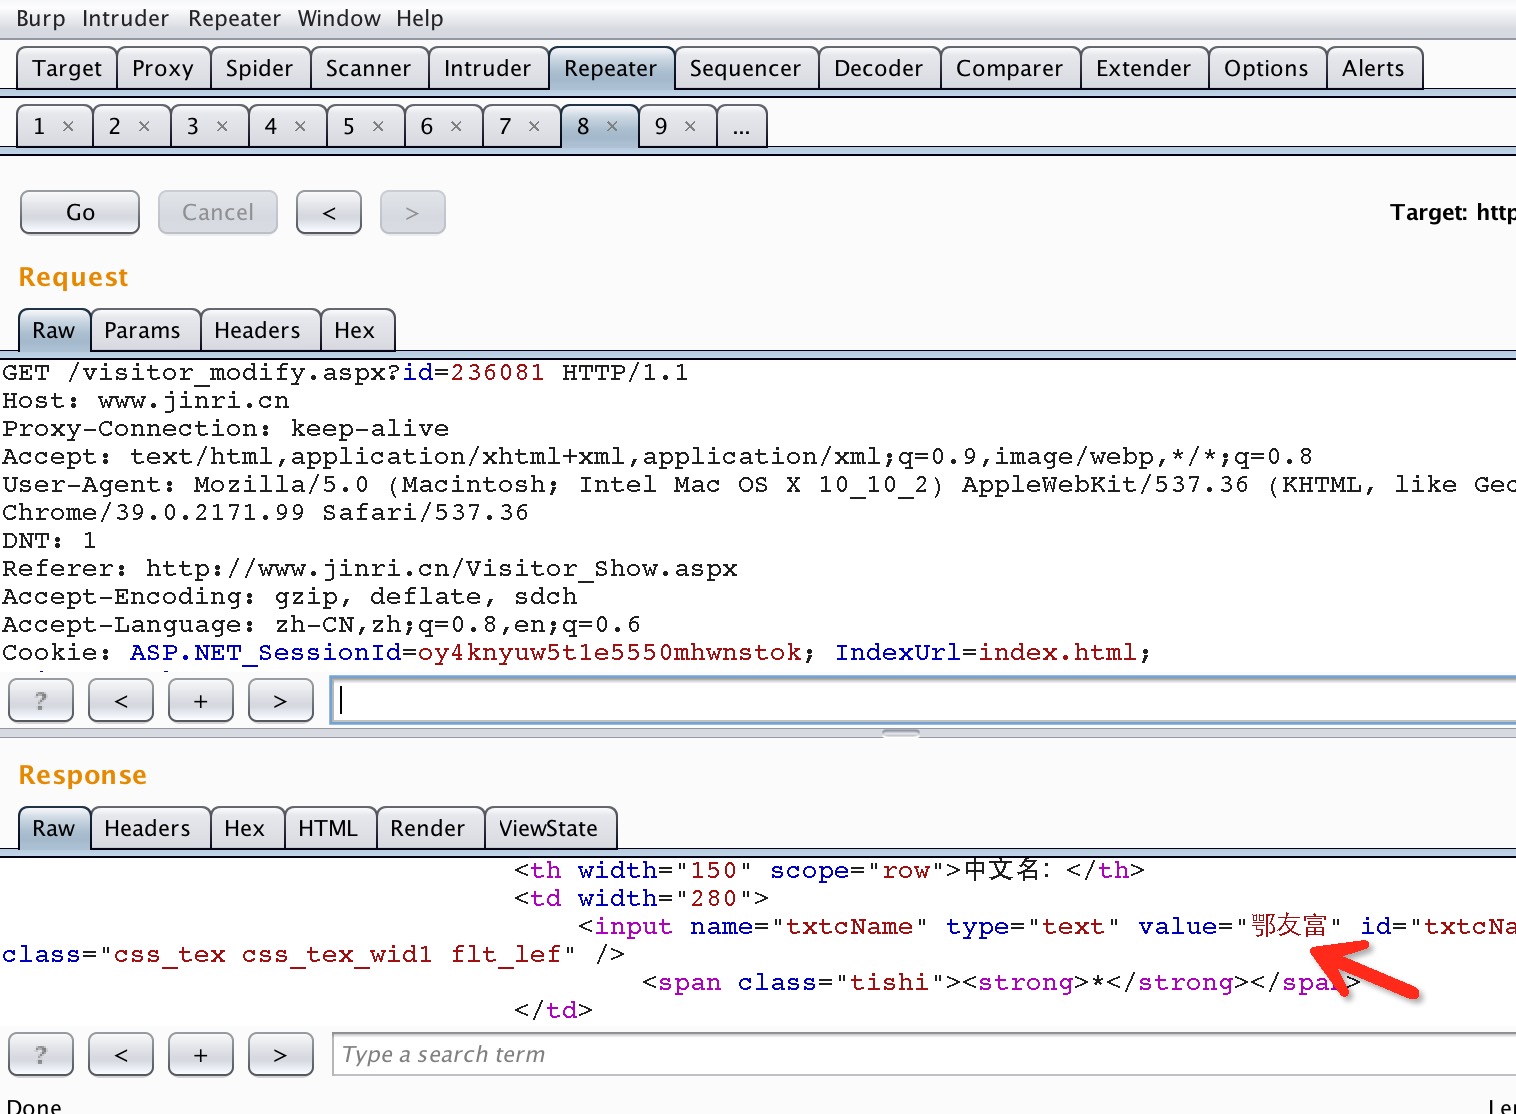The height and width of the screenshot is (1114, 1516).
Task: Go back in request history with < button
Action: point(329,212)
